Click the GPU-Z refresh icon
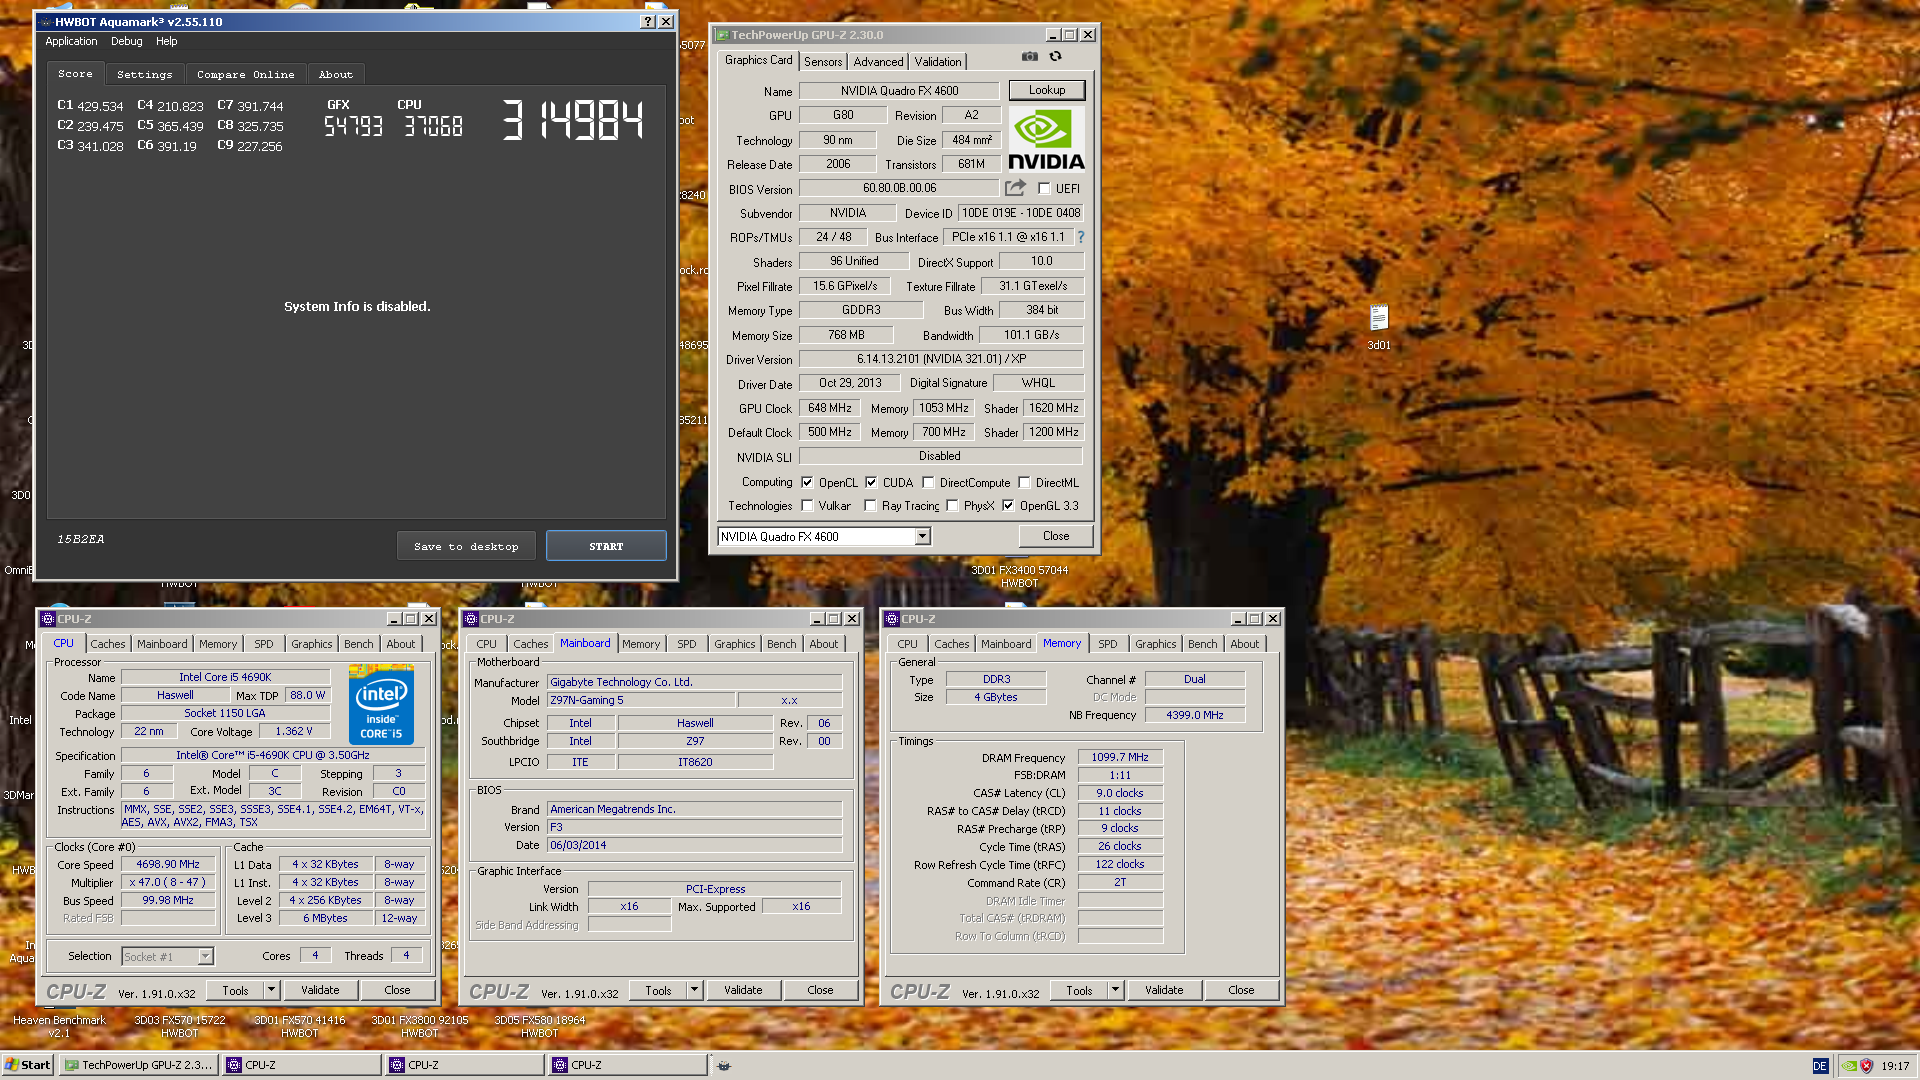The image size is (1920, 1080). [1055, 57]
